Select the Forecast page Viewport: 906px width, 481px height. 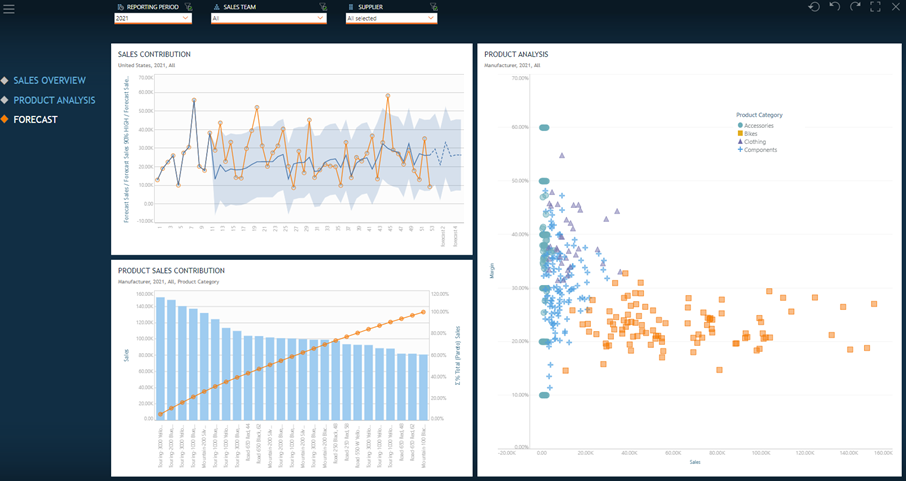35,120
